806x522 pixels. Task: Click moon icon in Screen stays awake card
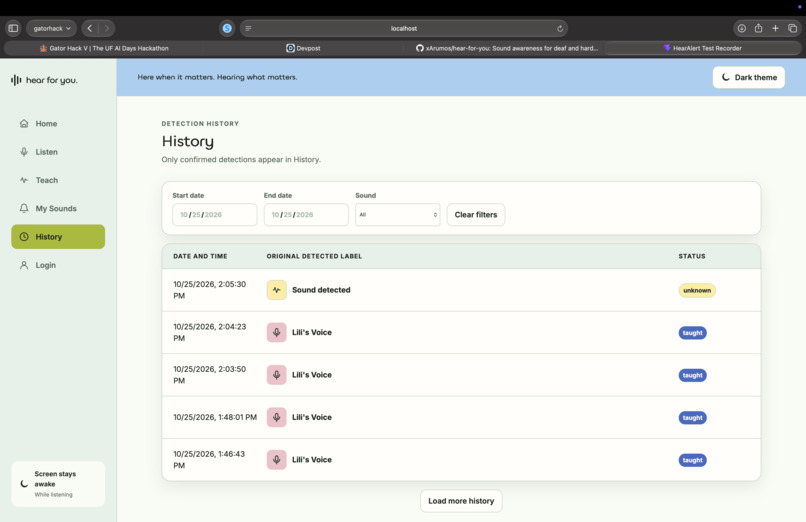24,483
